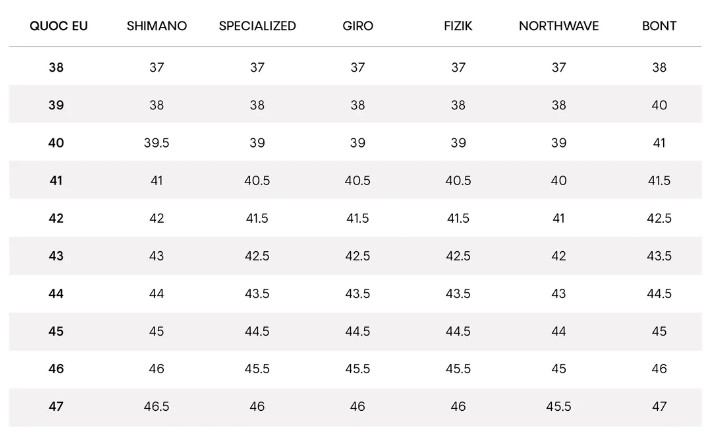The image size is (707, 434).
Task: Click Northwave 40 cell in row 41
Action: pyautogui.click(x=559, y=181)
